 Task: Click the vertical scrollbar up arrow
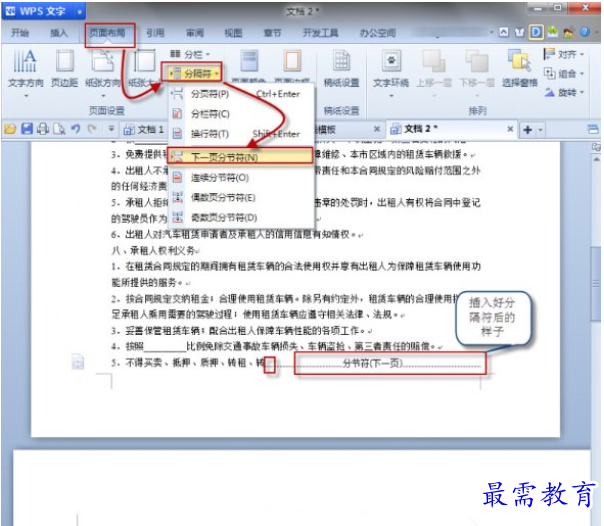click(x=596, y=159)
